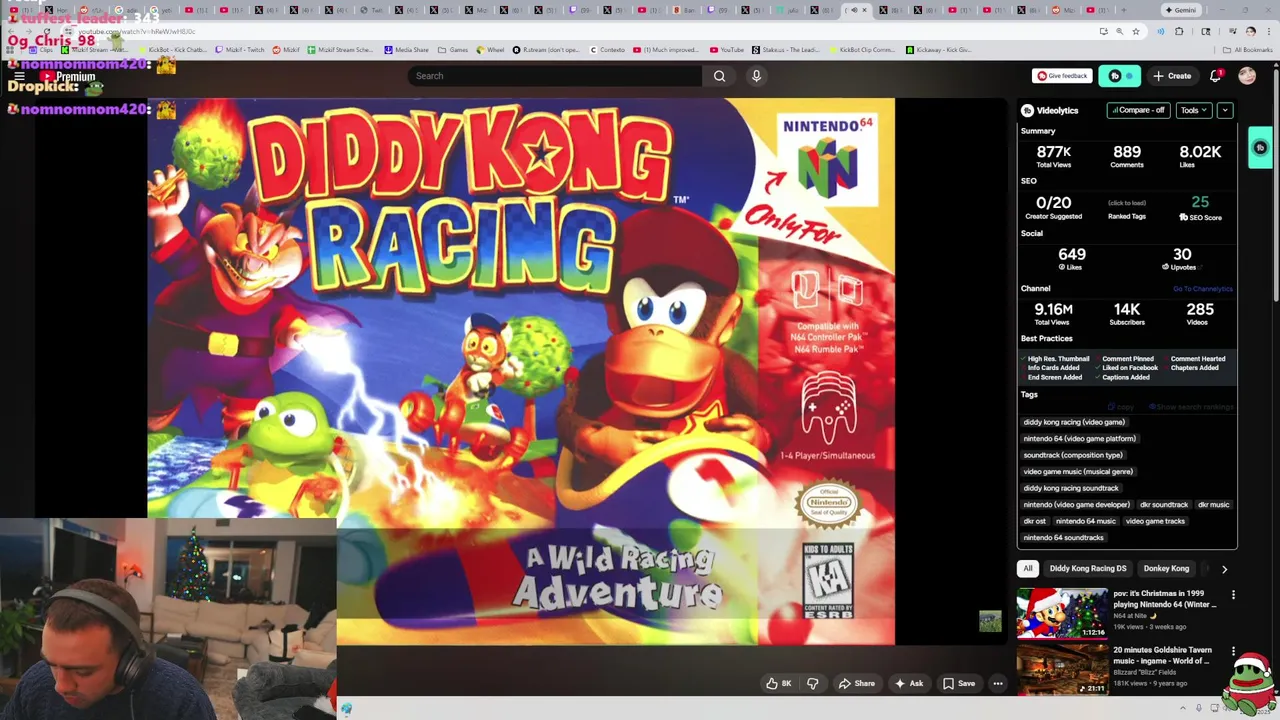Open options for Goldshire Tavern video
The width and height of the screenshot is (1280, 720).
[x=1233, y=651]
